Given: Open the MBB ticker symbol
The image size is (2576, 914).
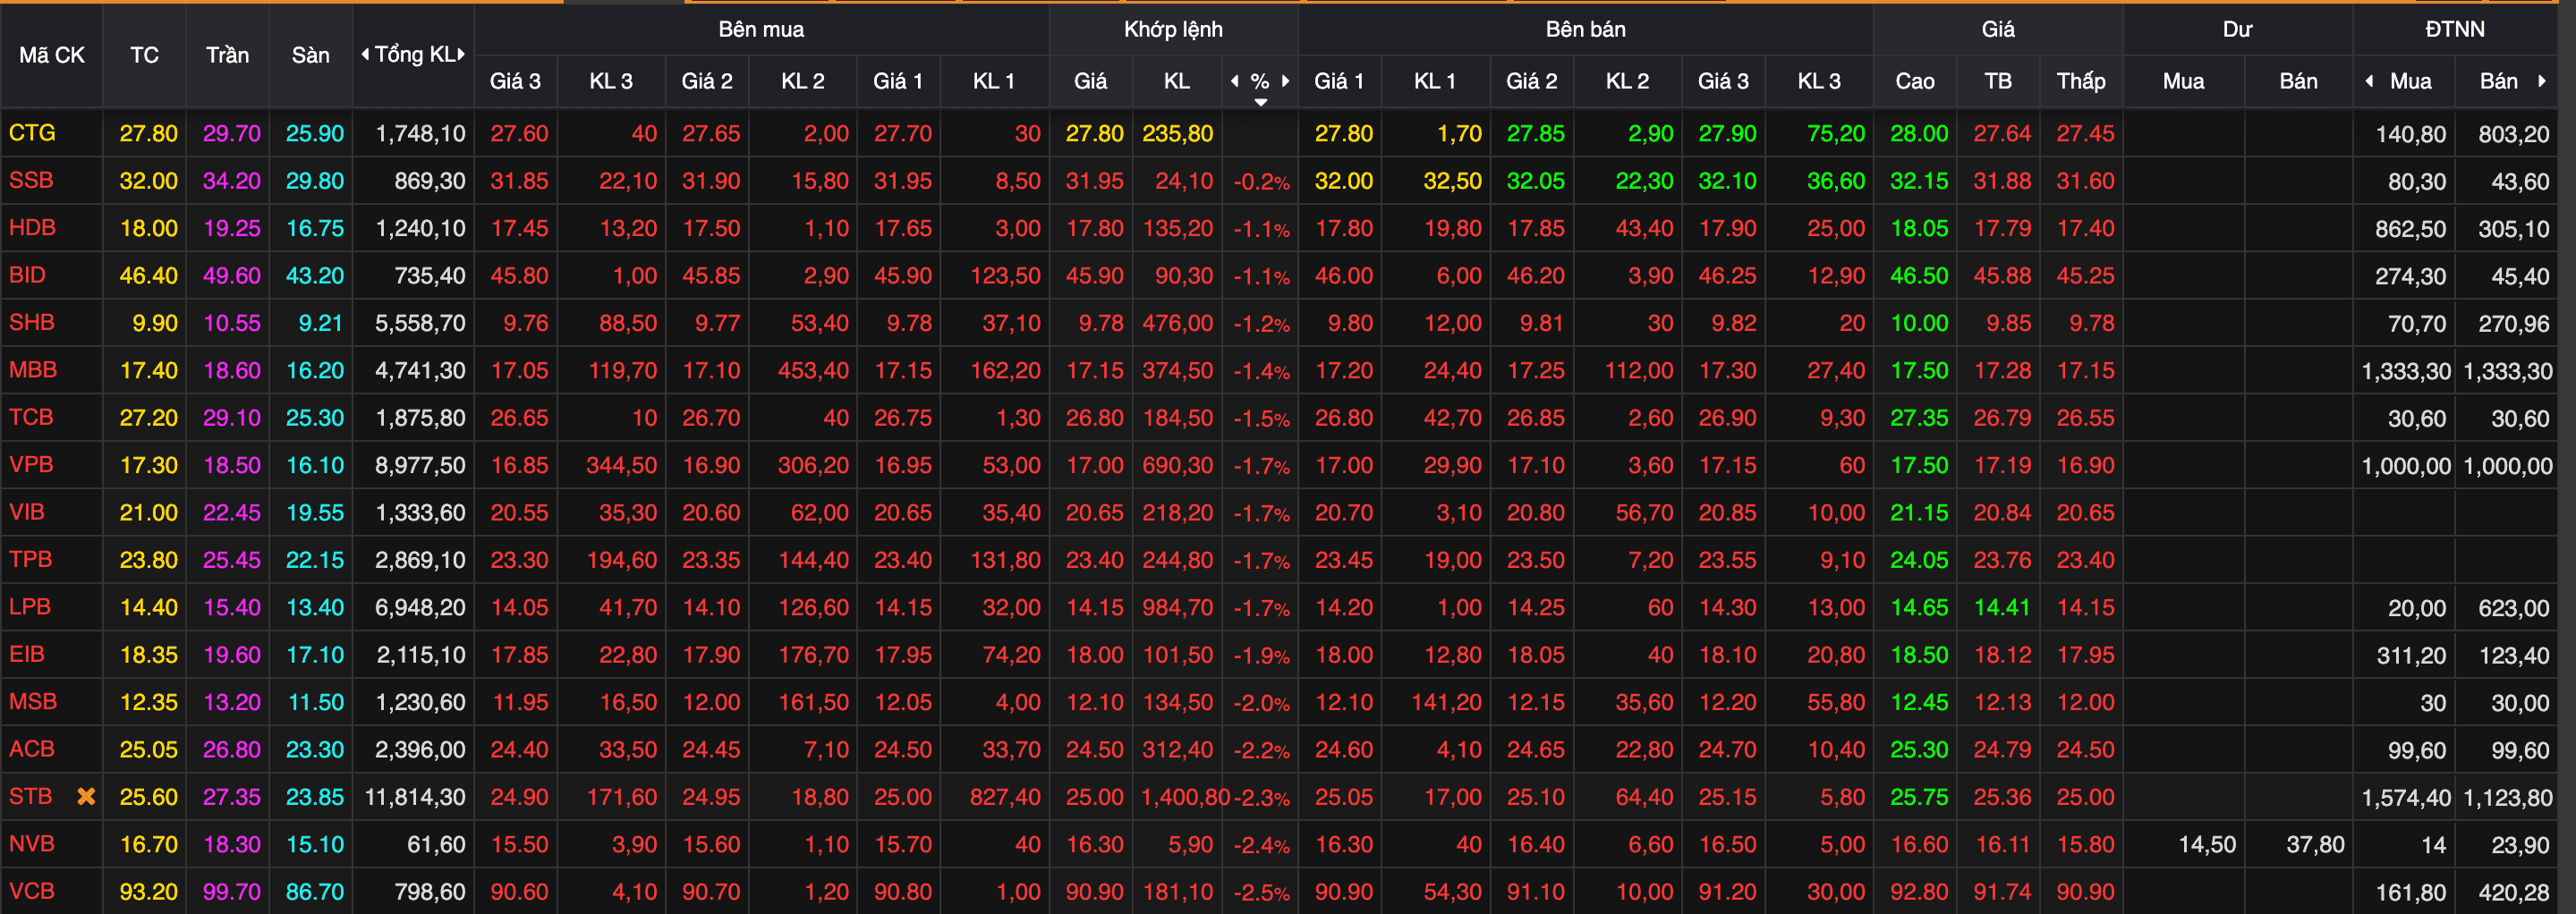Looking at the screenshot, I should (x=33, y=370).
